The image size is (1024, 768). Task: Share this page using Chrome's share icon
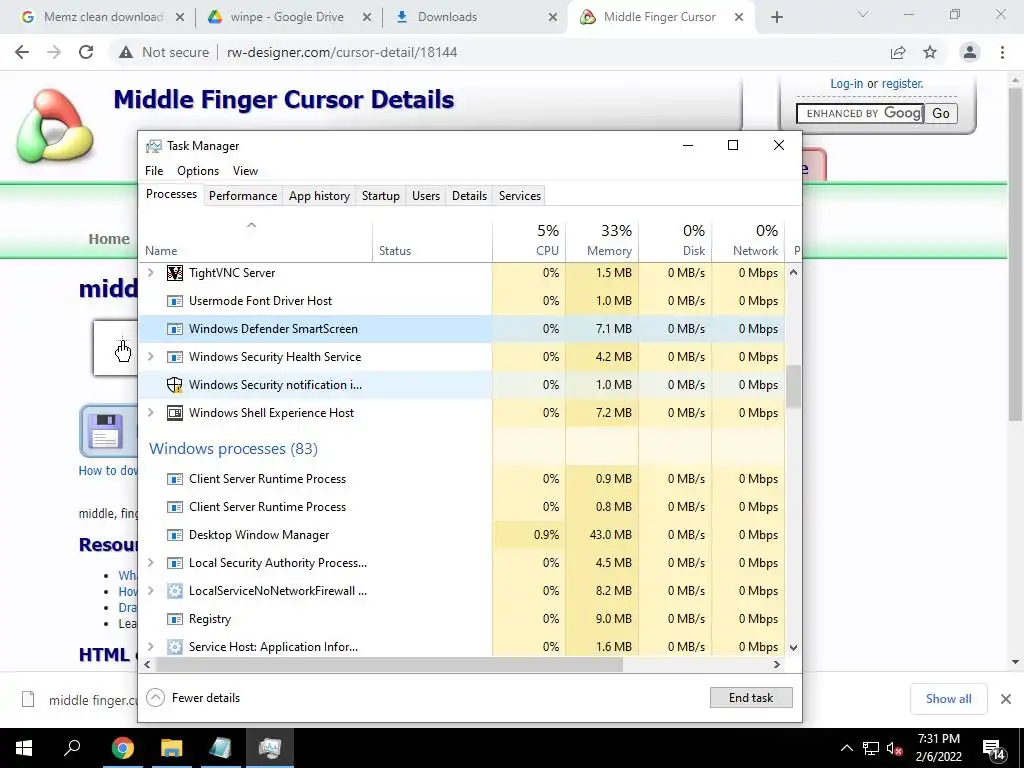[898, 52]
